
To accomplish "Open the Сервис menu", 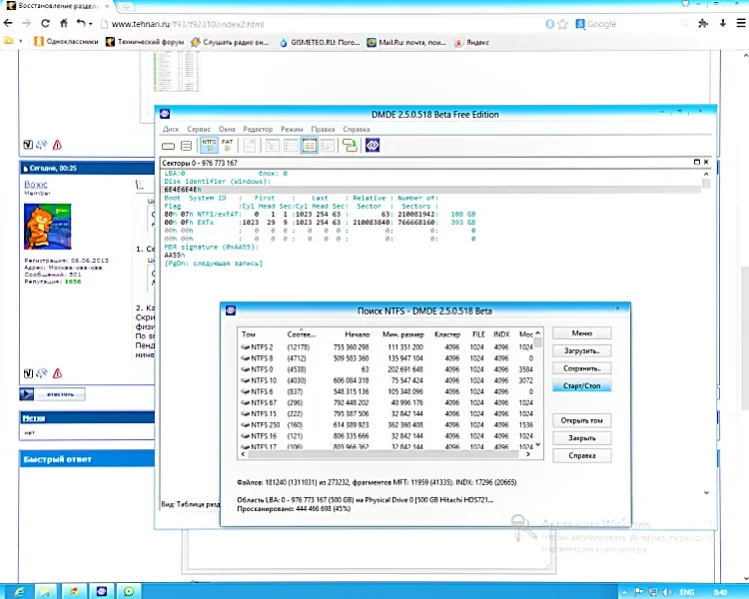I will [x=199, y=129].
